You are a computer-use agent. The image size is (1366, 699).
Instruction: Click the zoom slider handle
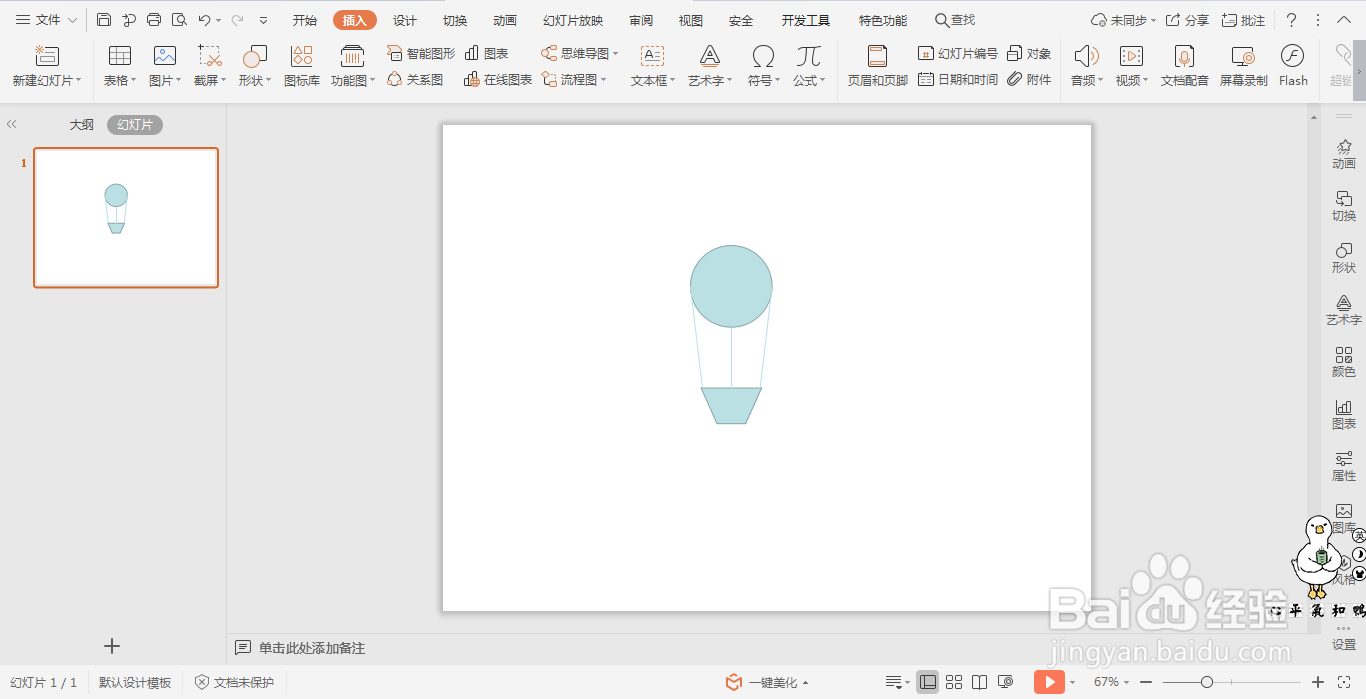pos(1207,682)
